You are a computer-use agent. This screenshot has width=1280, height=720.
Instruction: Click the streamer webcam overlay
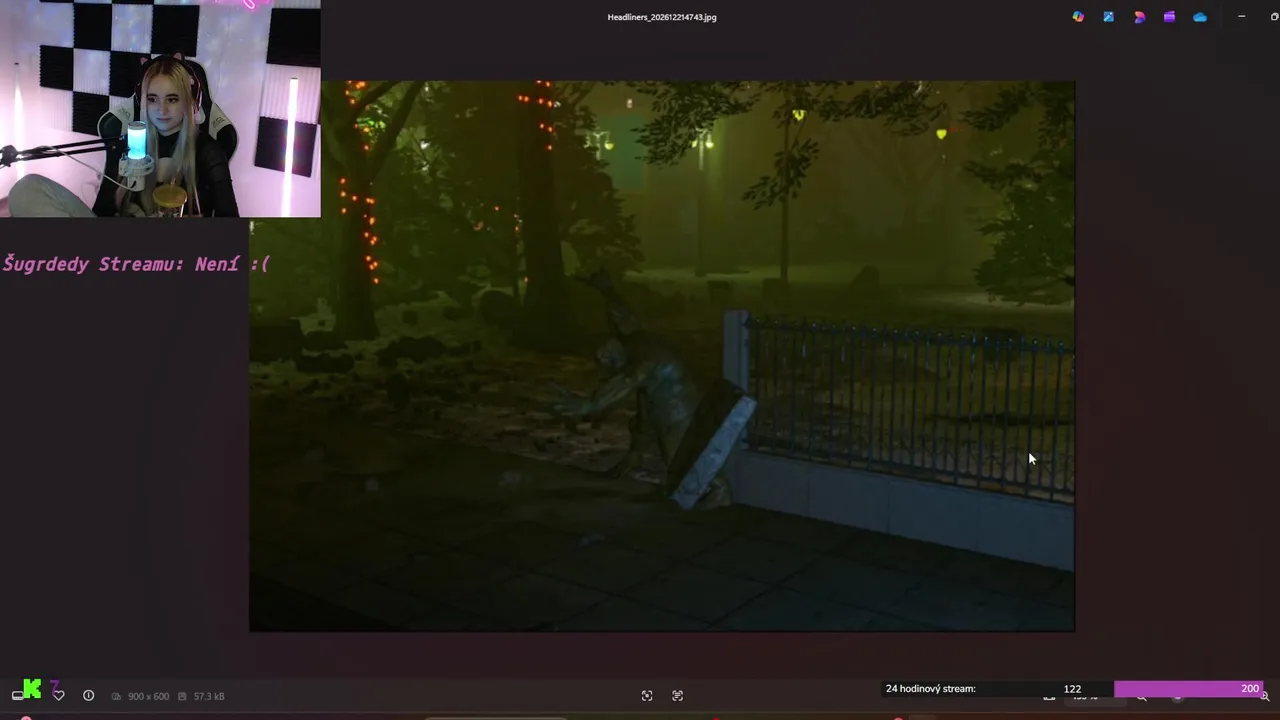point(160,108)
